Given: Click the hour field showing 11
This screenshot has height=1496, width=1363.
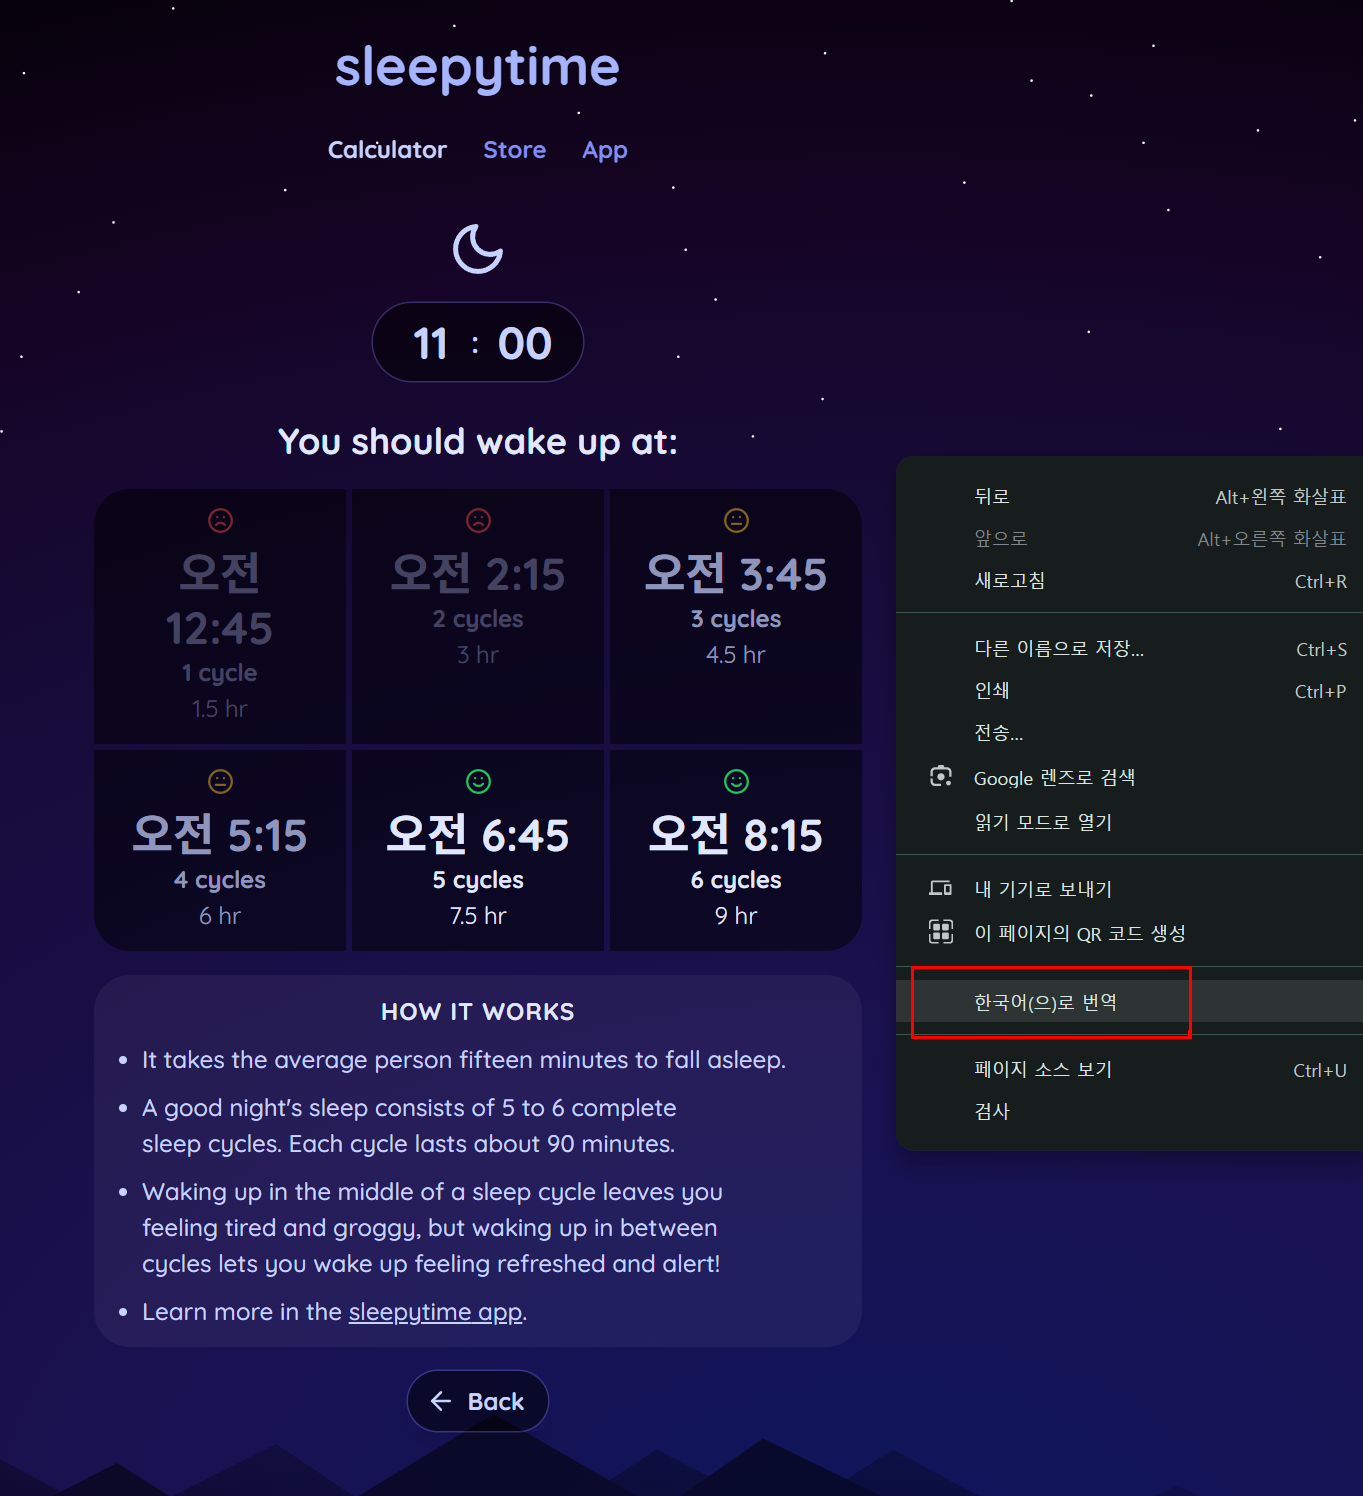Looking at the screenshot, I should [x=430, y=344].
